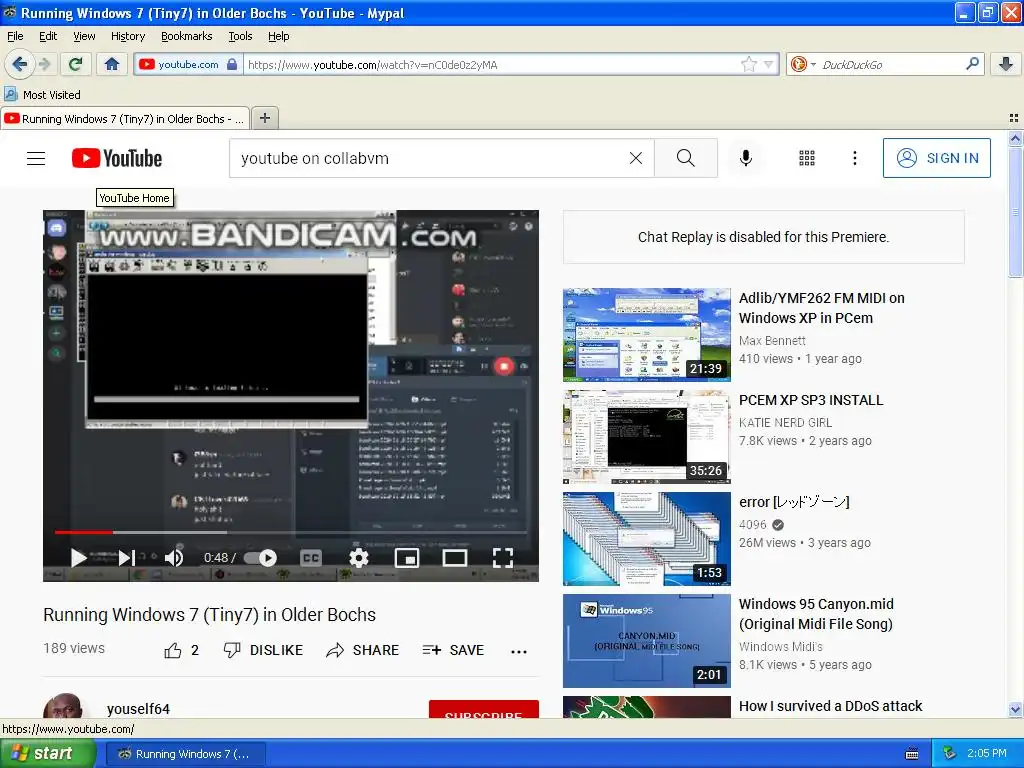Open the Bookmarks menu
The width and height of the screenshot is (1024, 768).
coord(186,36)
